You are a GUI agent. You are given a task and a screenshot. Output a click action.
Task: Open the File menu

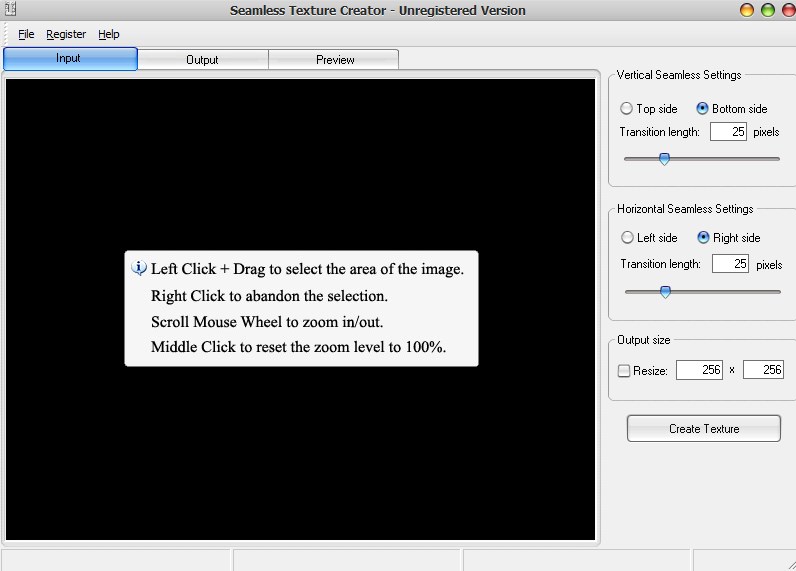coord(26,34)
